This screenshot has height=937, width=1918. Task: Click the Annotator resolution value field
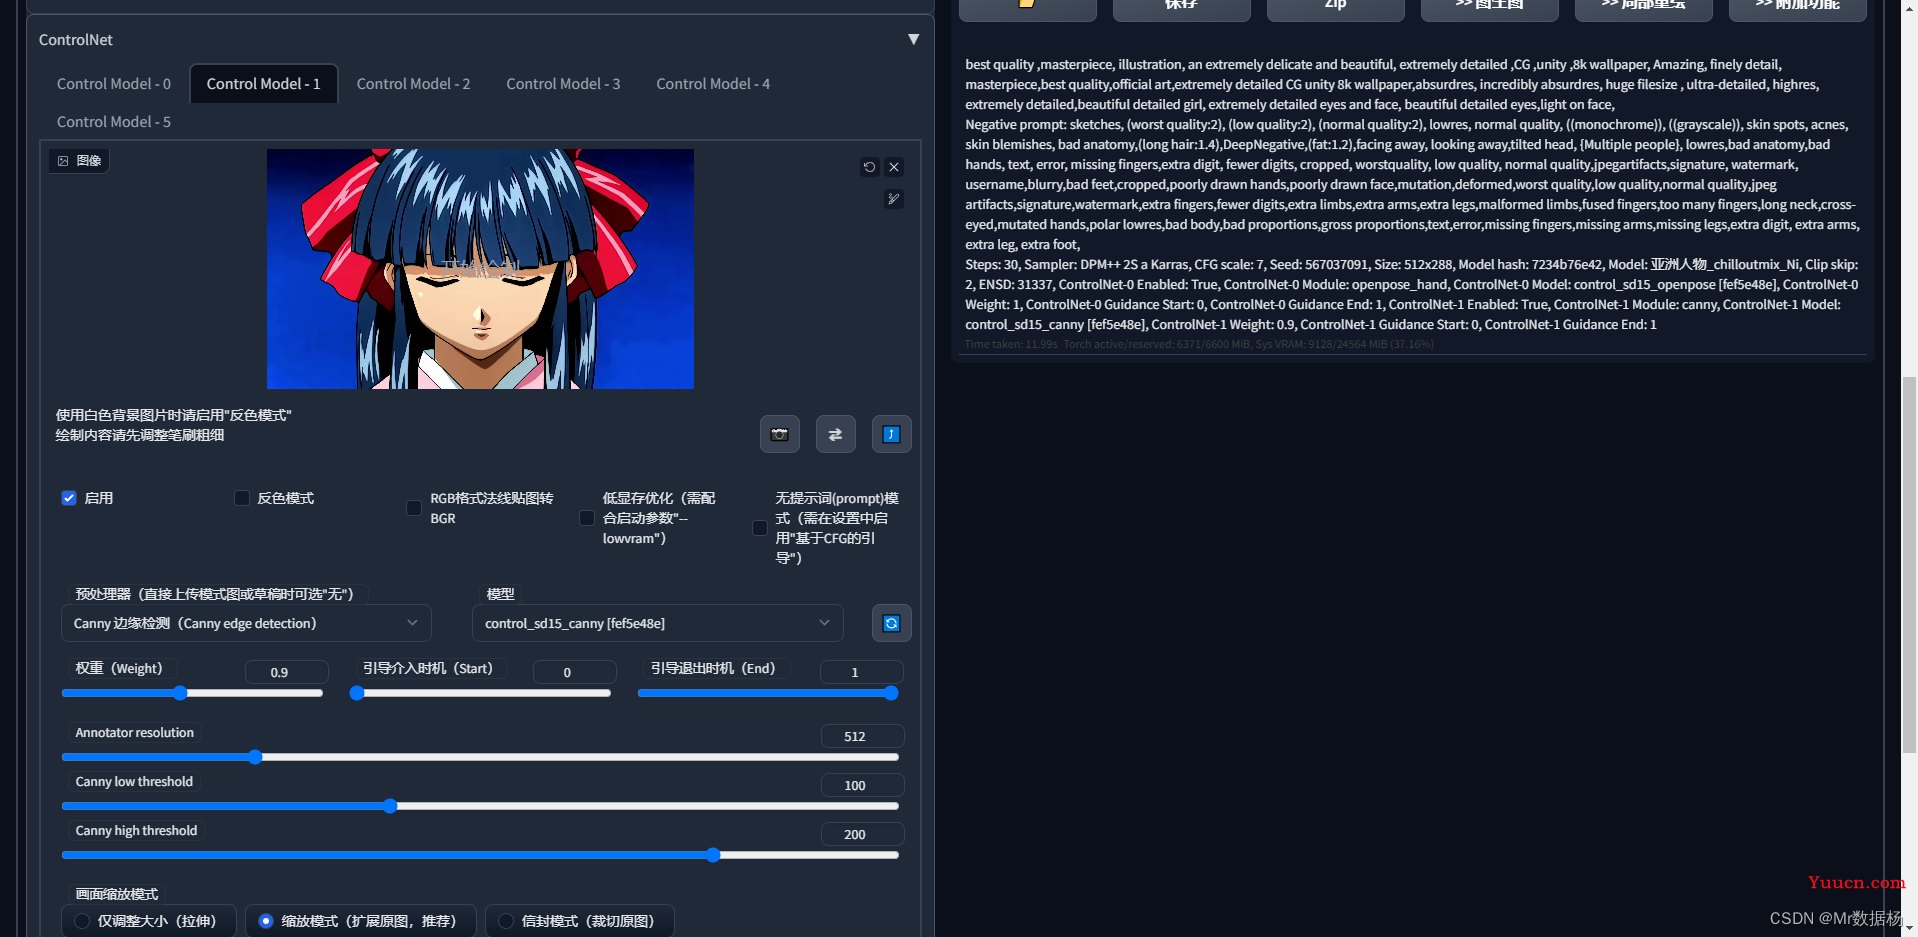(861, 736)
